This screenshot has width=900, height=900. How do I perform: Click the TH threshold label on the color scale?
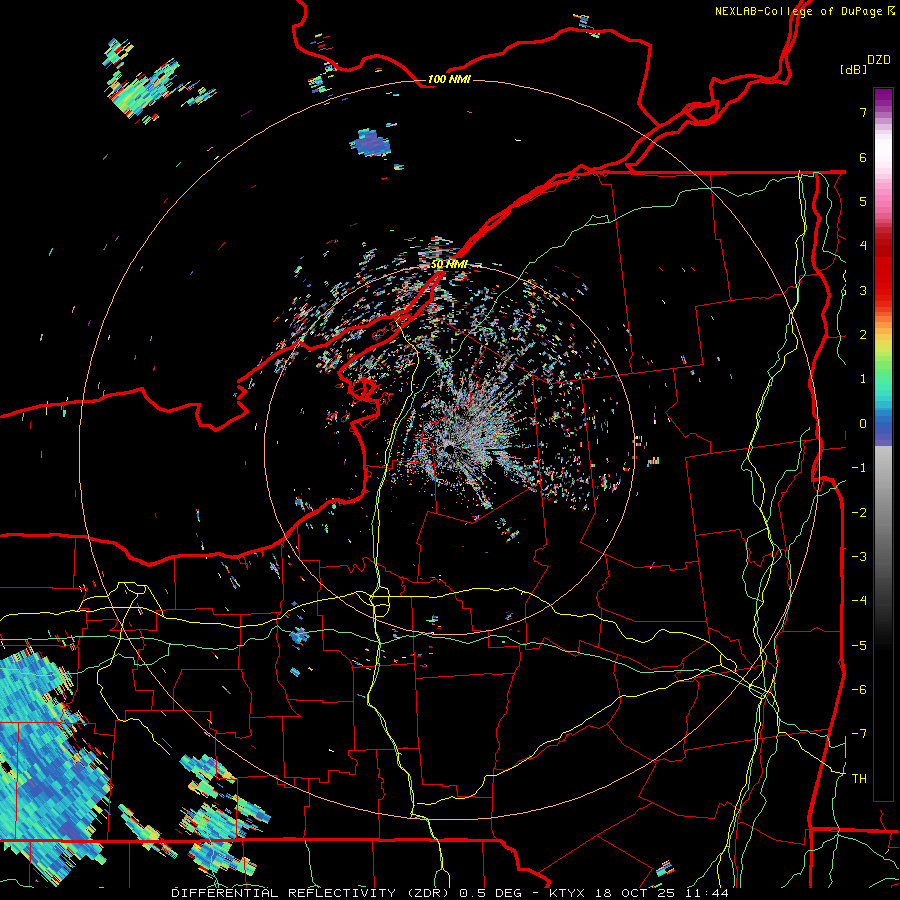[x=859, y=778]
